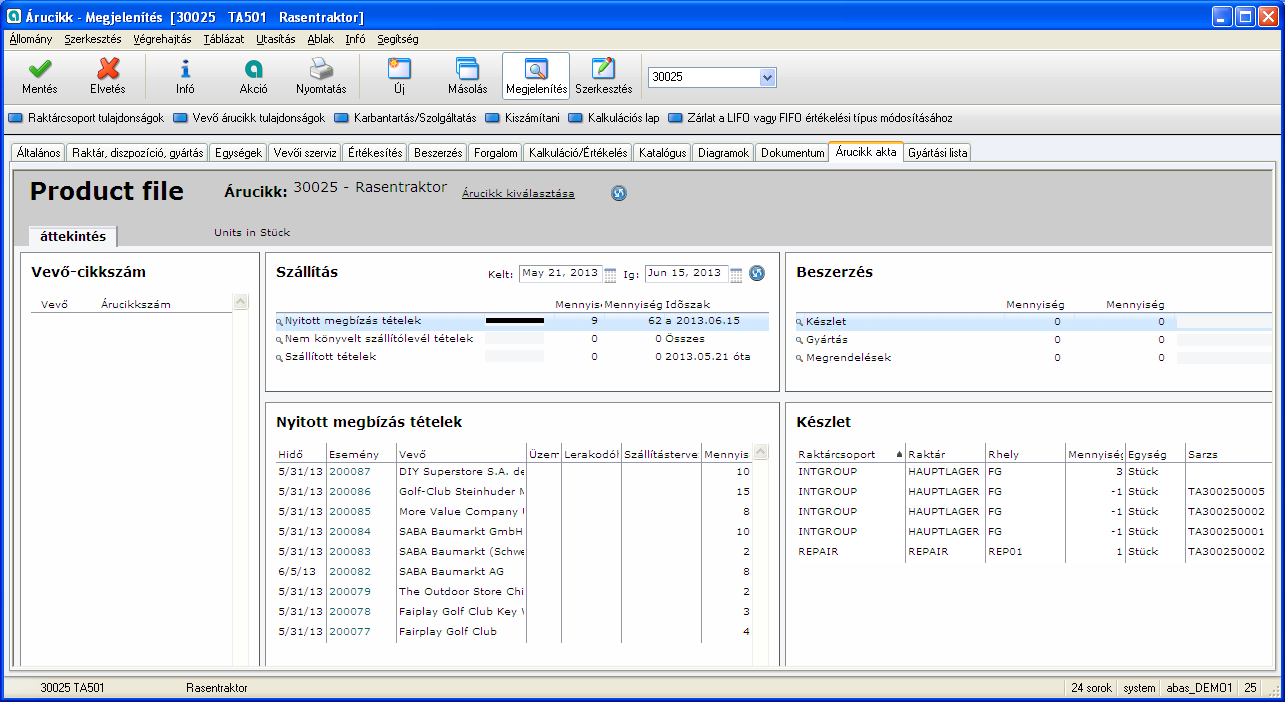Viewport: 1285px width, 702px height.
Task: Open order link 200087
Action: (349, 471)
